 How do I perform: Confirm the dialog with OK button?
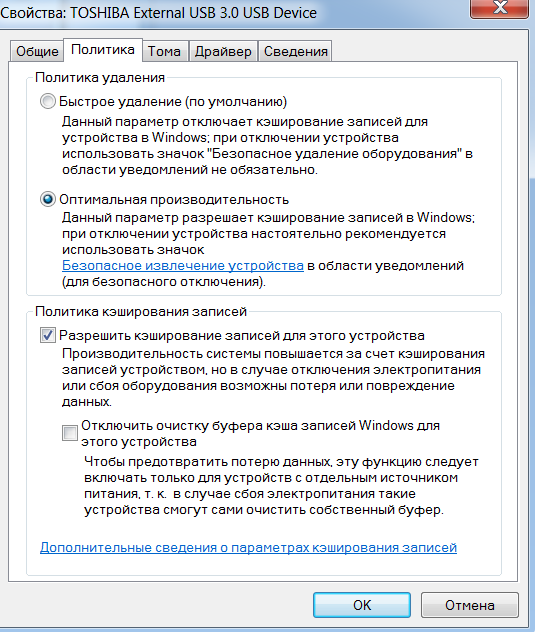click(x=362, y=605)
